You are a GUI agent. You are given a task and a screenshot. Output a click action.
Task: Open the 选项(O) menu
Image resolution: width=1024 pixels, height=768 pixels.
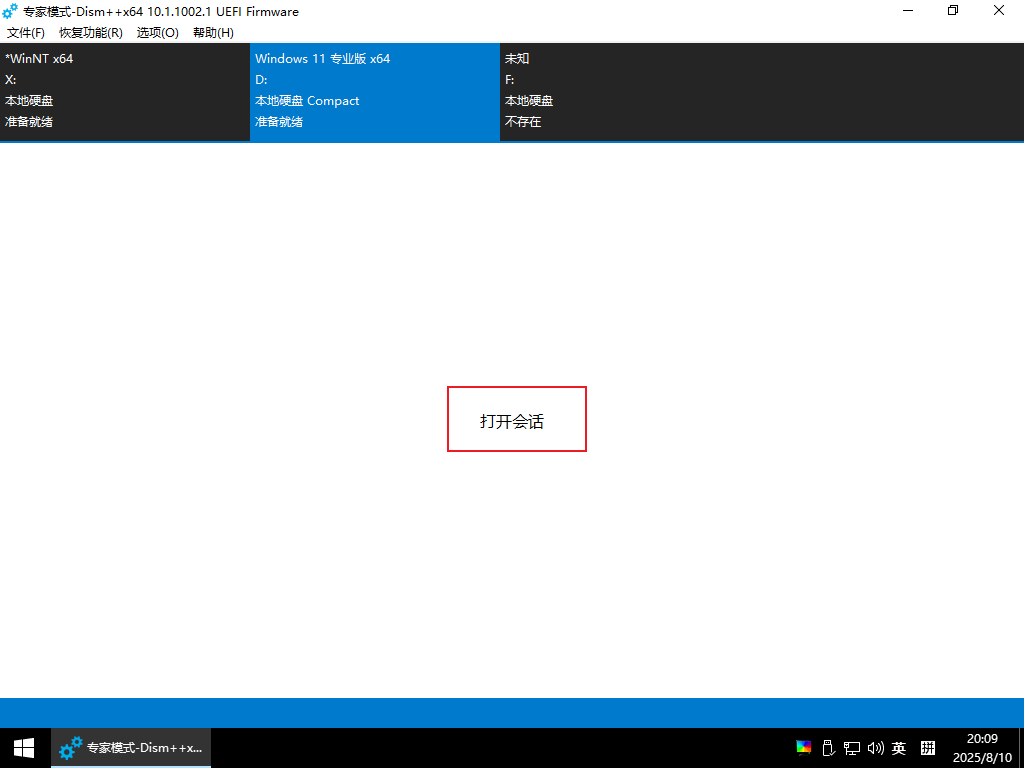157,33
